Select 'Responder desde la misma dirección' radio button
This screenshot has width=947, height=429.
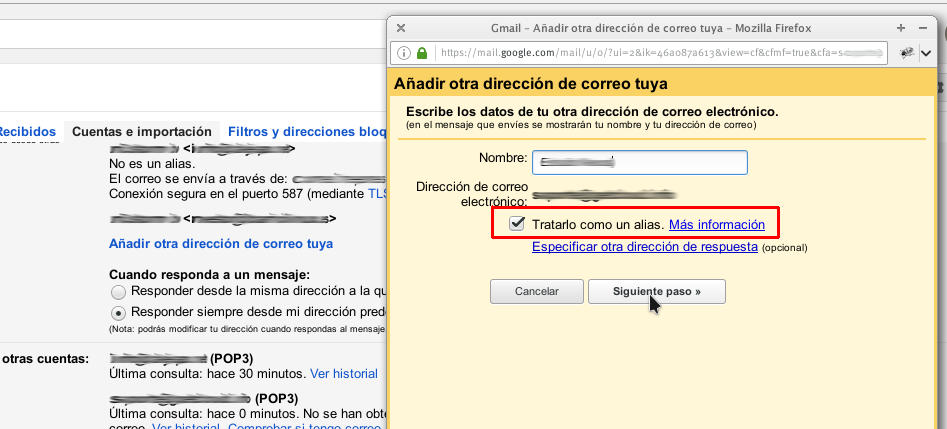[x=119, y=292]
